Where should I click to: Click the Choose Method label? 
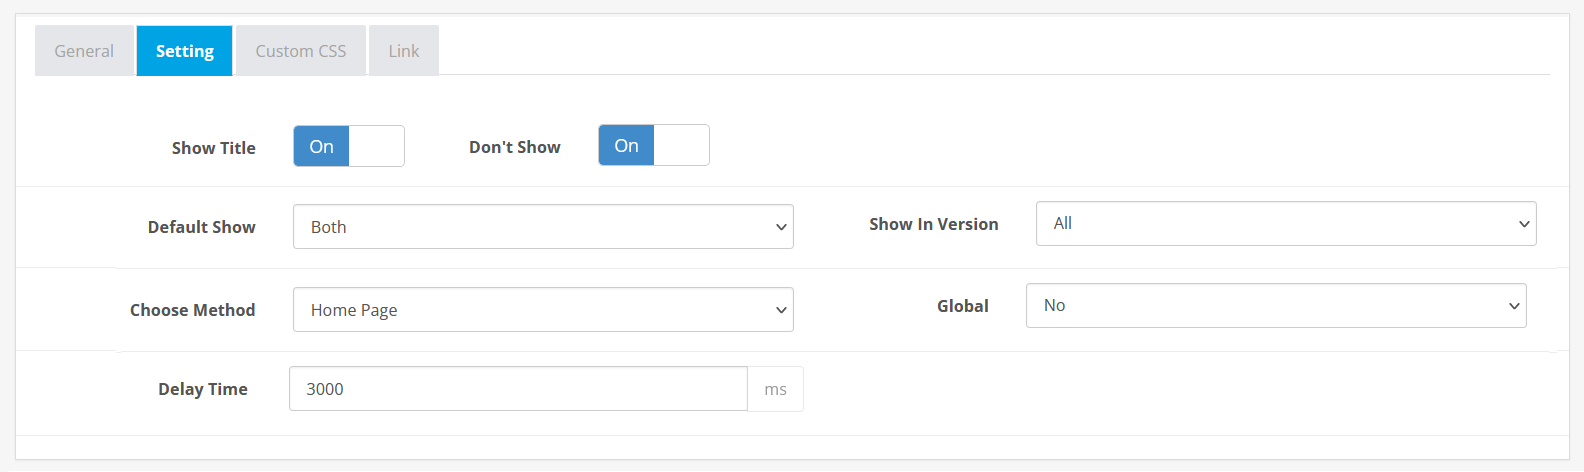pos(192,310)
